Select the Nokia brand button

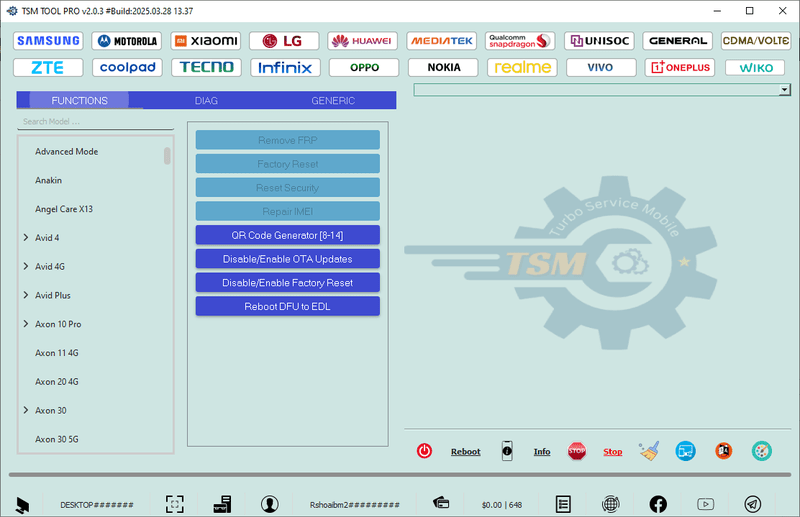click(x=443, y=67)
